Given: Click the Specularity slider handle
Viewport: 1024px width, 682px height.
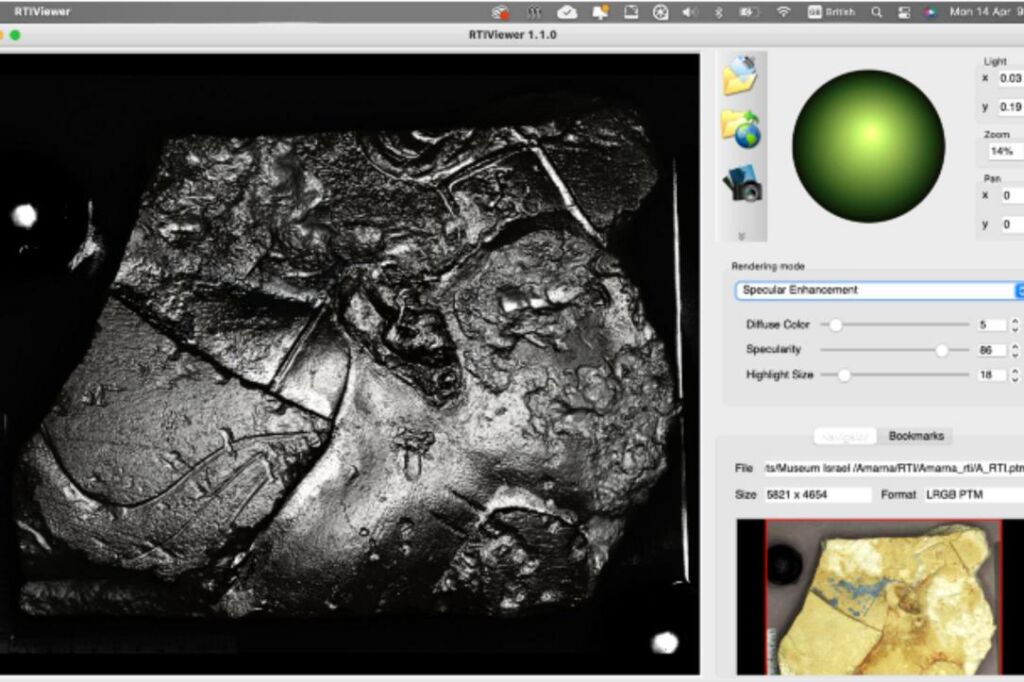Looking at the screenshot, I should (942, 350).
